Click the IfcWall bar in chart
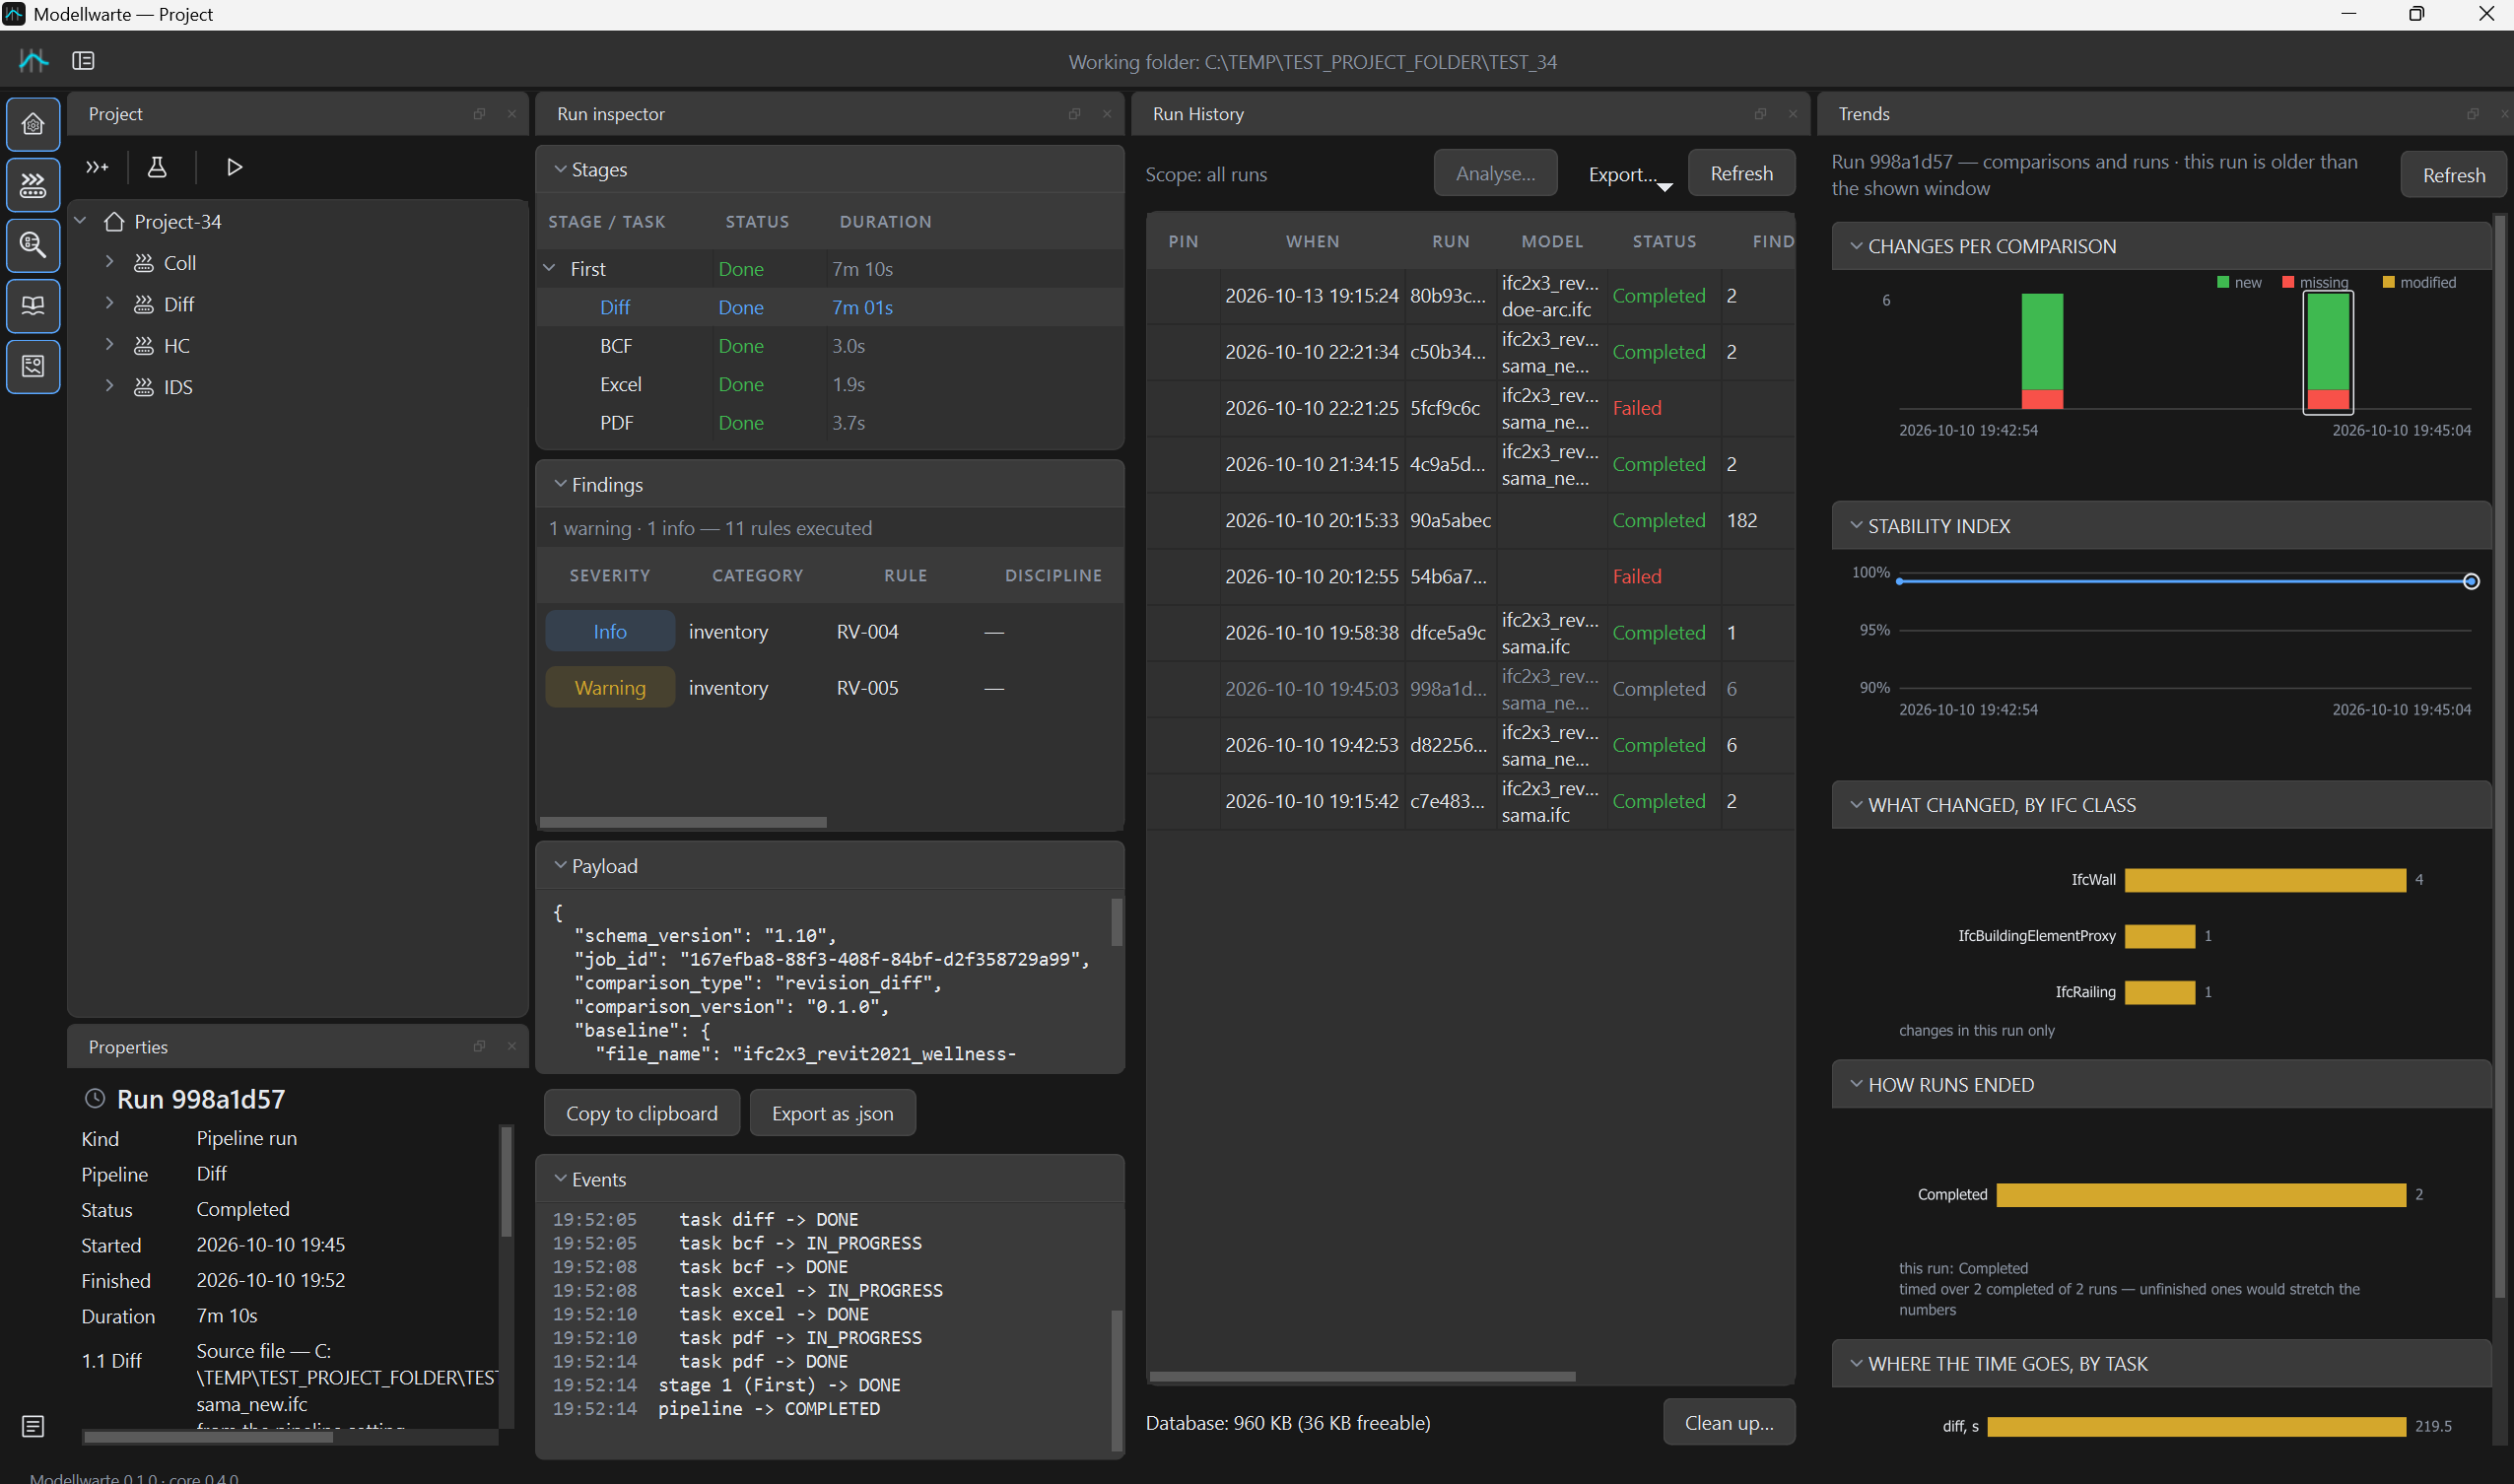Screen dimensions: 2514x1484 point(2265,880)
